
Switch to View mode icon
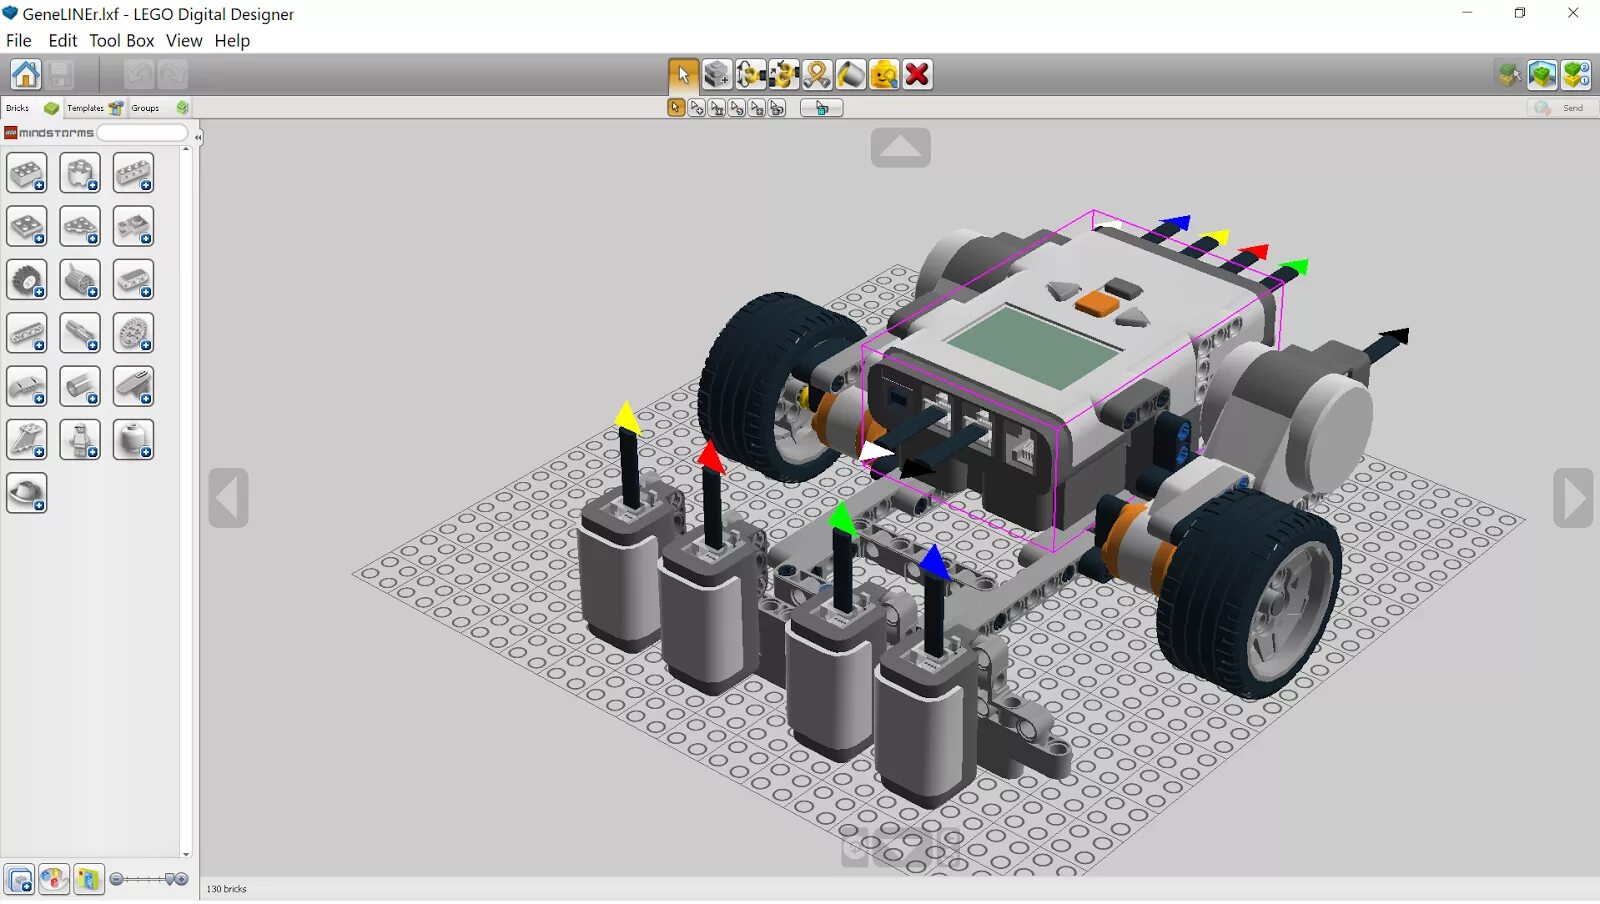1542,75
